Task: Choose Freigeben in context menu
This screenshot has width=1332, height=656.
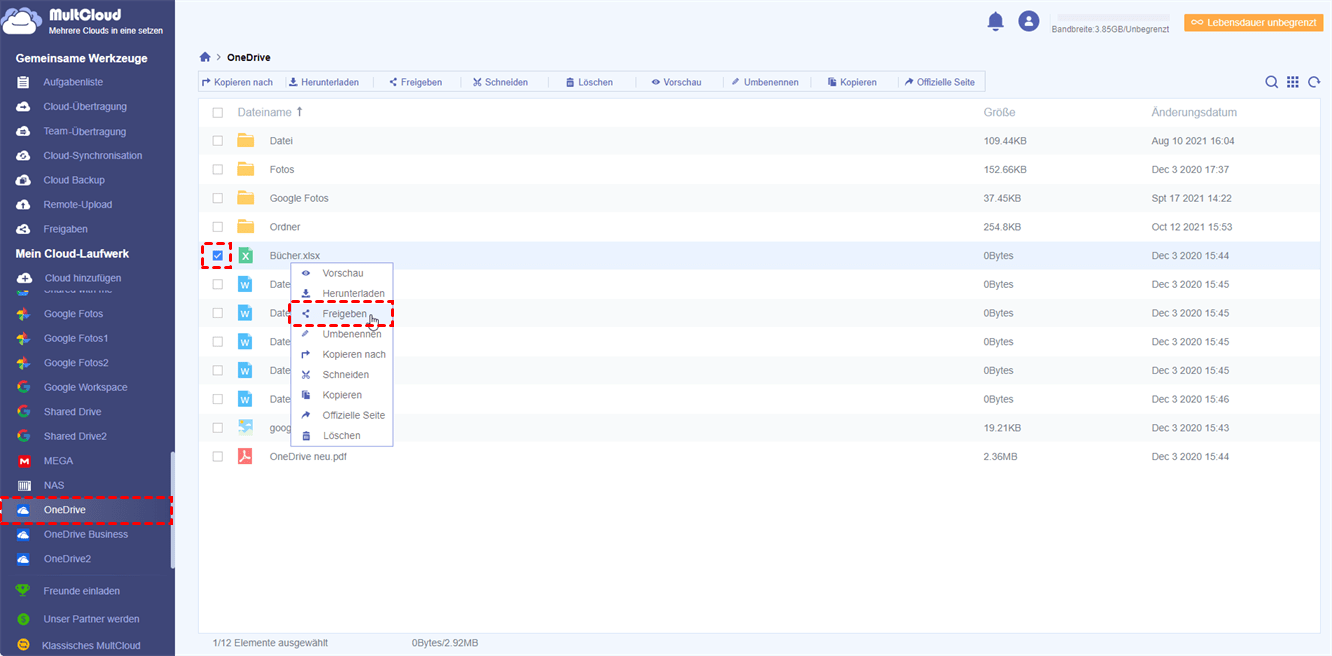Action: [x=342, y=314]
